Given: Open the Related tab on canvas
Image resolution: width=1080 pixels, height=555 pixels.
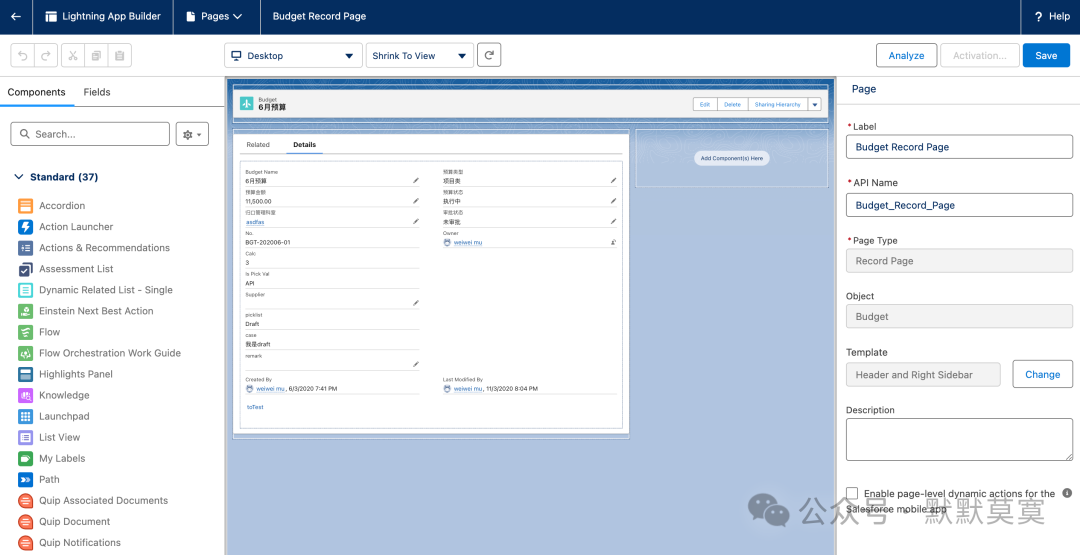Looking at the screenshot, I should [x=258, y=145].
